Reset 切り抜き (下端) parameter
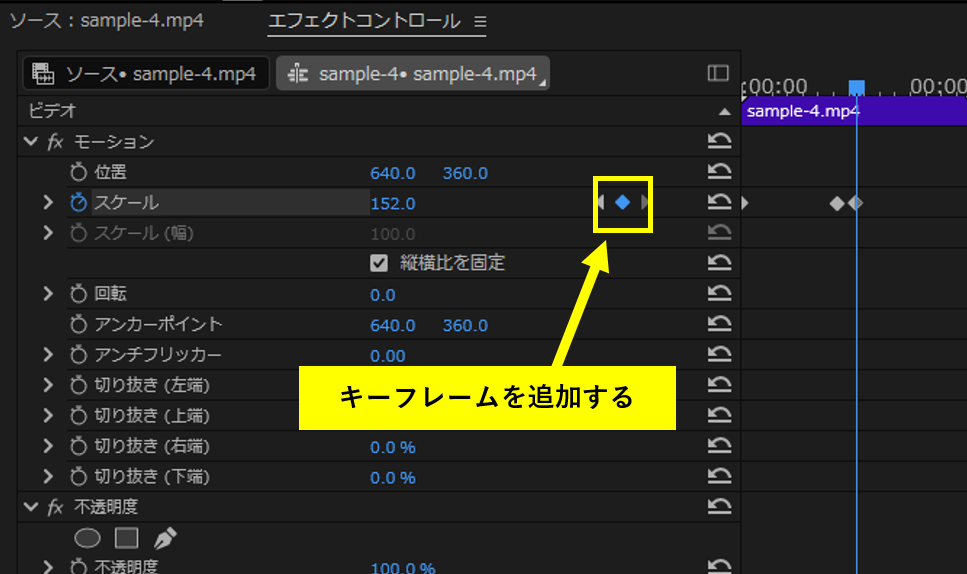The width and height of the screenshot is (967, 574). coord(719,477)
